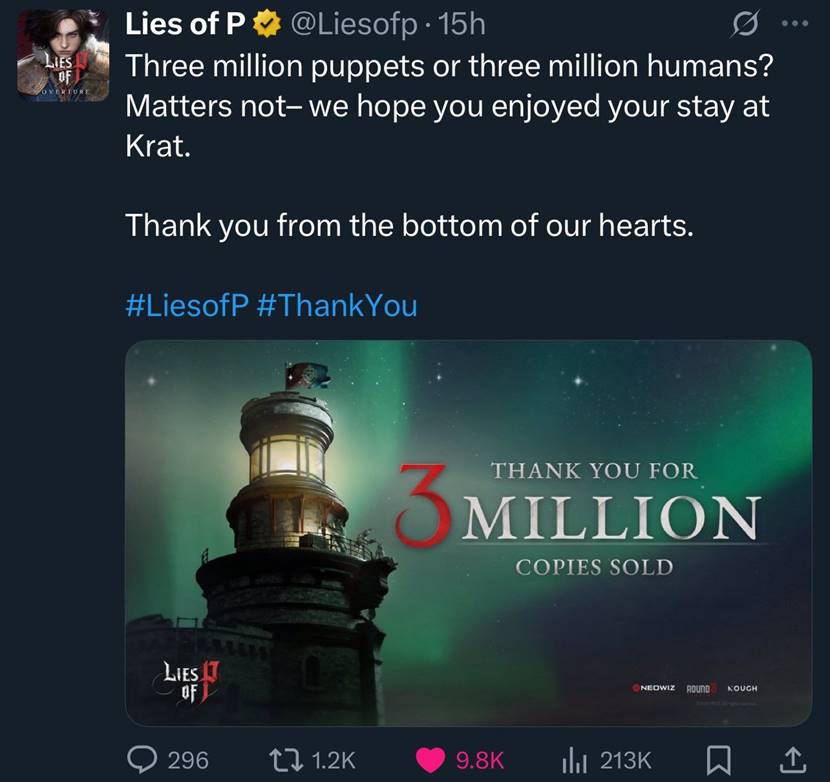
Task: Click the 1.2K reposts count
Action: pyautogui.click(x=333, y=760)
